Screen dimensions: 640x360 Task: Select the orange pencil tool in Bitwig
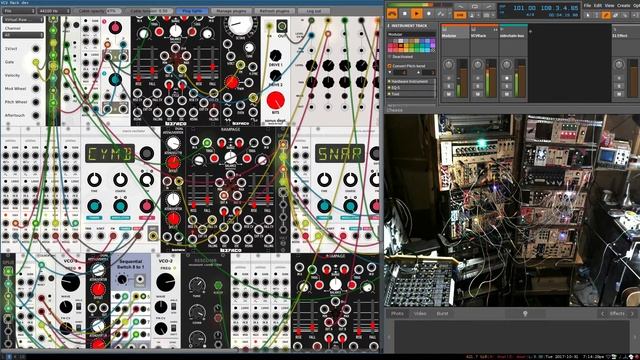(606, 15)
